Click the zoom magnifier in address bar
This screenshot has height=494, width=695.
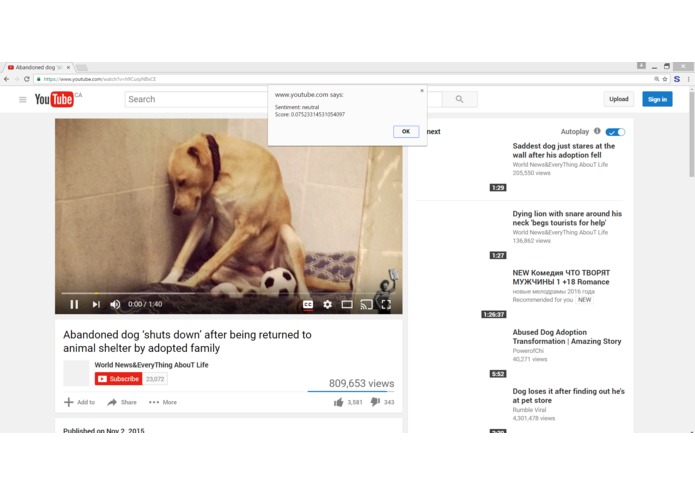pos(656,79)
